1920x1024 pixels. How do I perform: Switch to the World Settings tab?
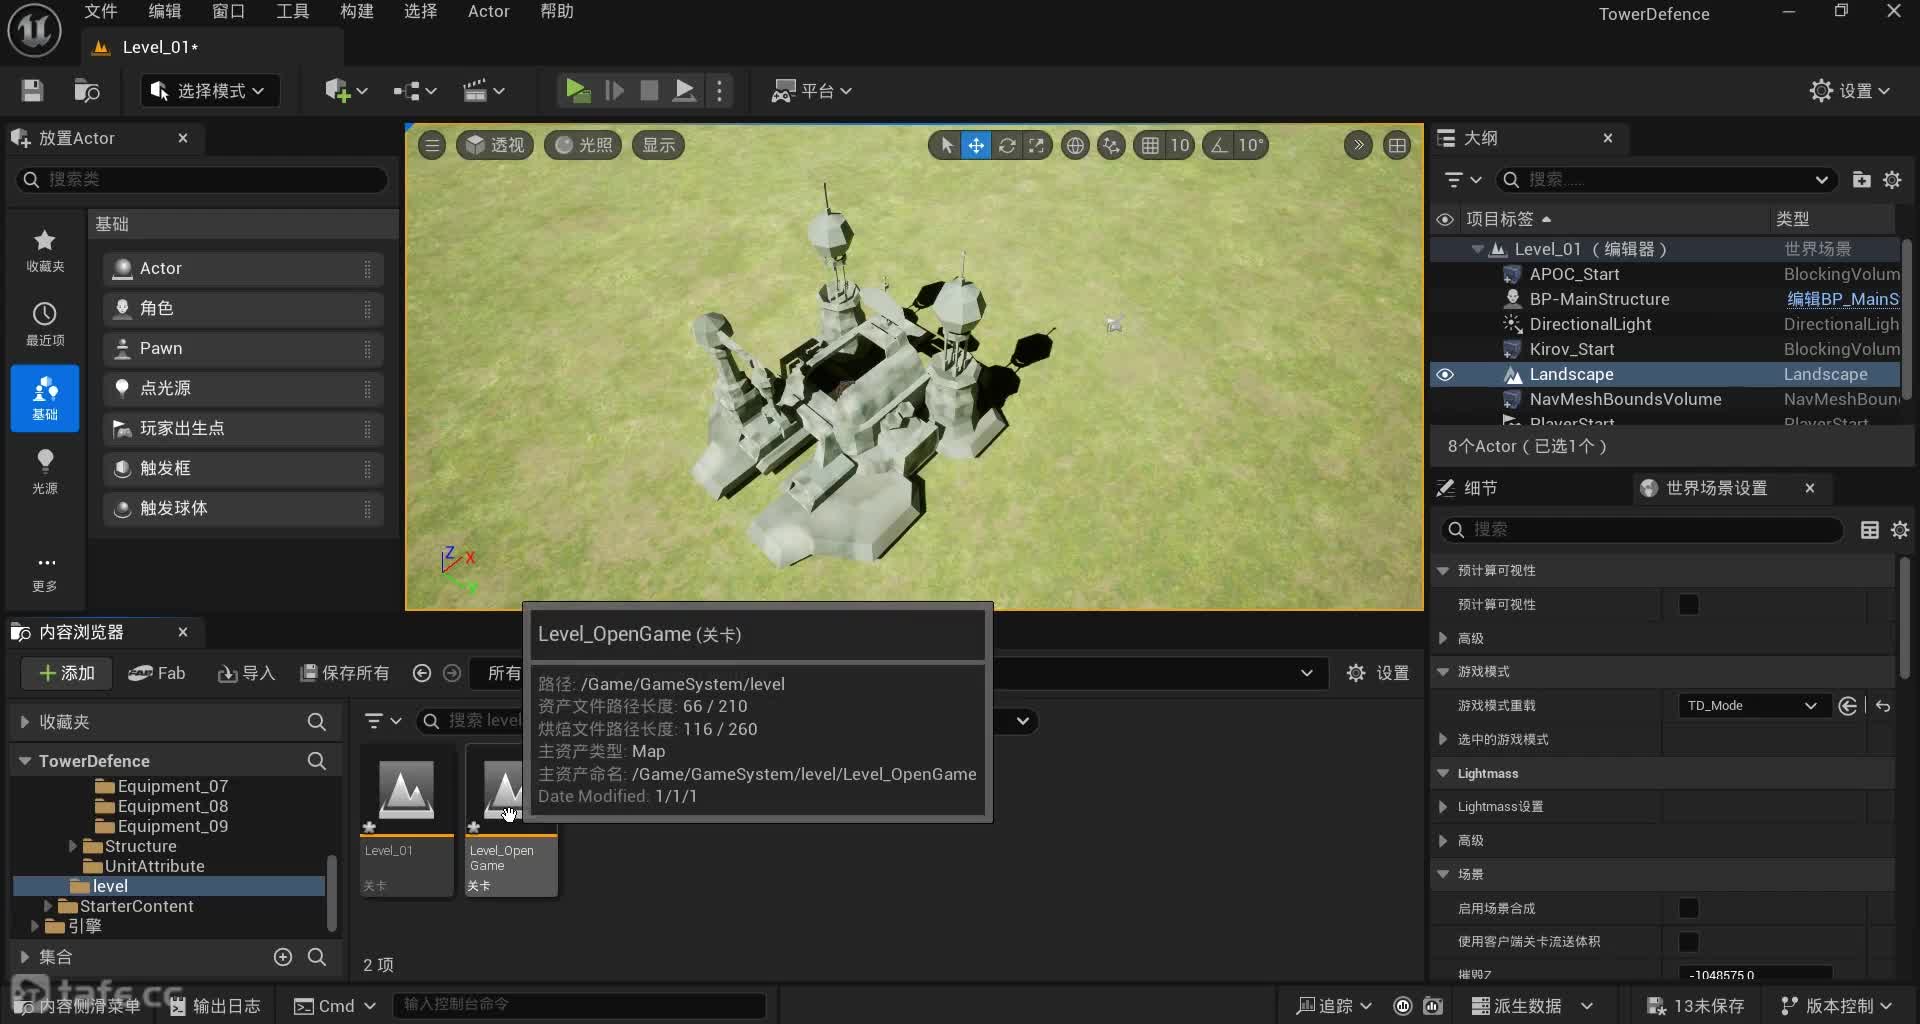pyautogui.click(x=1716, y=488)
